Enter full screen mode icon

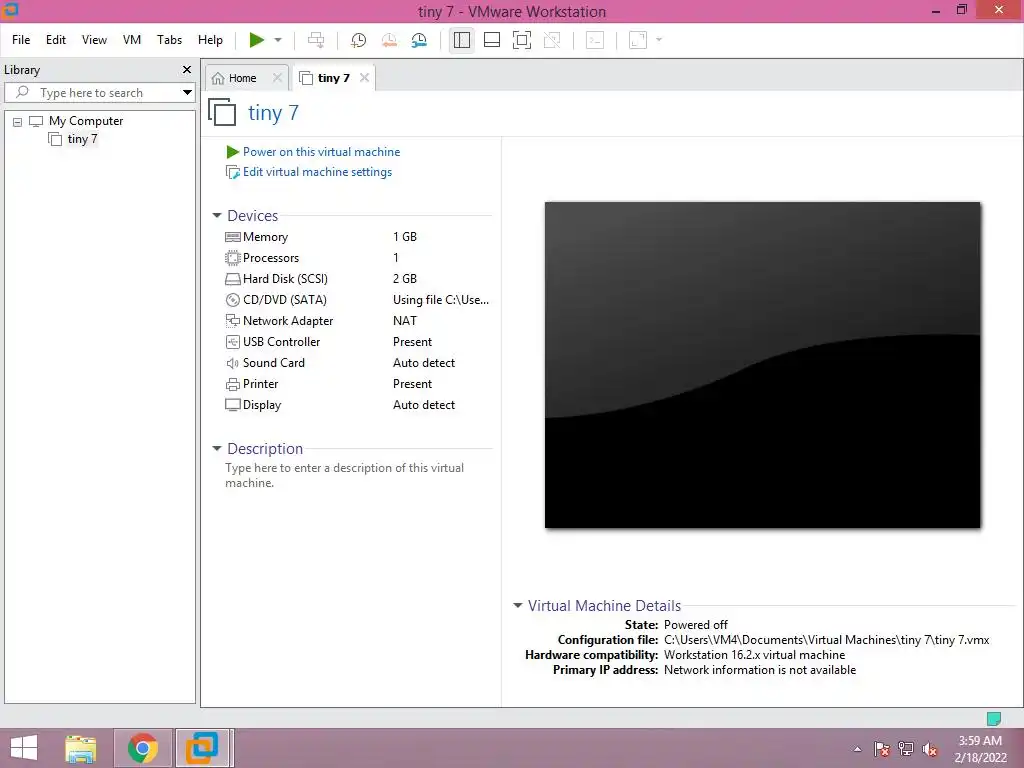coord(522,40)
